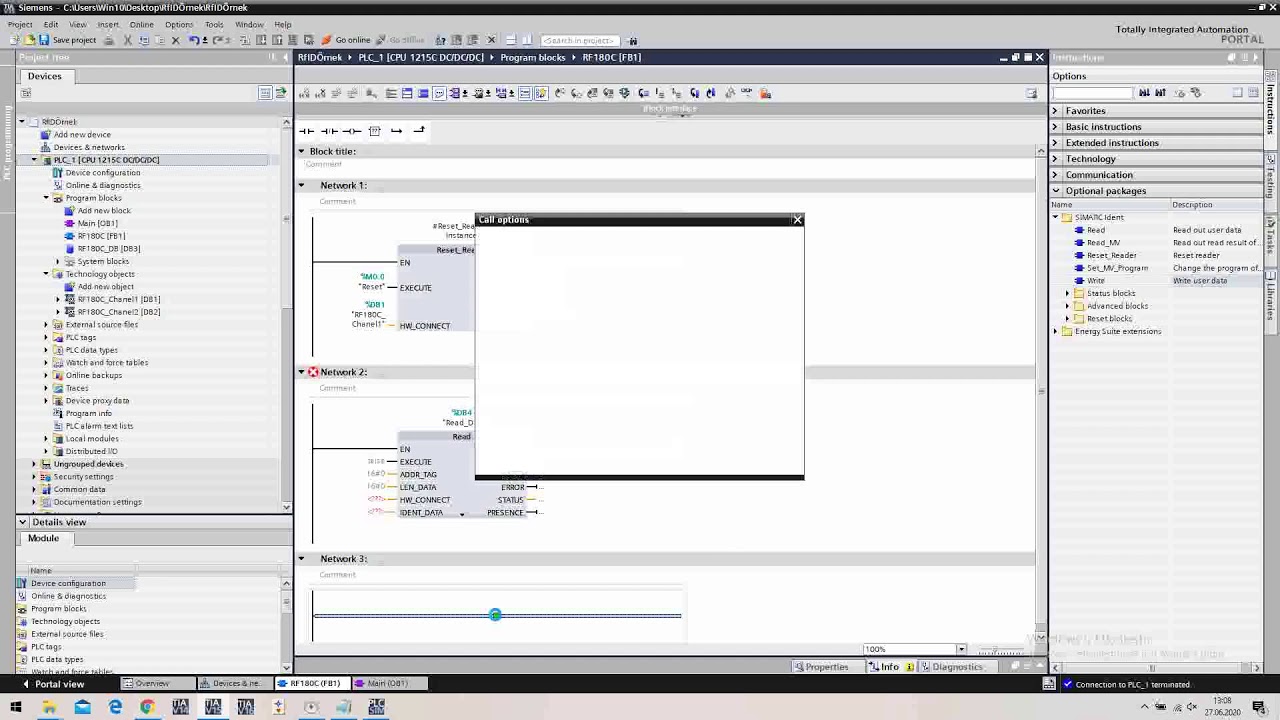1280x720 pixels.
Task: Click the 'Connection to PLC_1 terminated' status message
Action: [x=1132, y=685]
